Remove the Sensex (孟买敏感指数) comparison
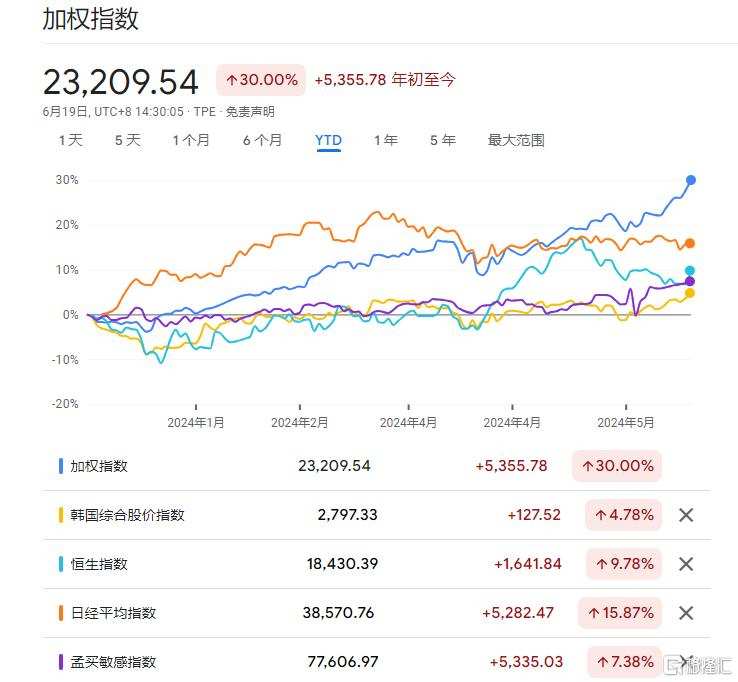 [686, 661]
